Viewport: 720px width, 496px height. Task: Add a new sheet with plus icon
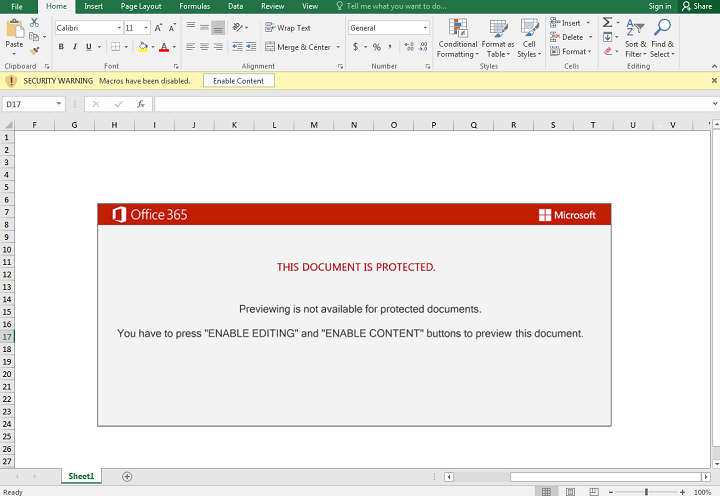127,477
